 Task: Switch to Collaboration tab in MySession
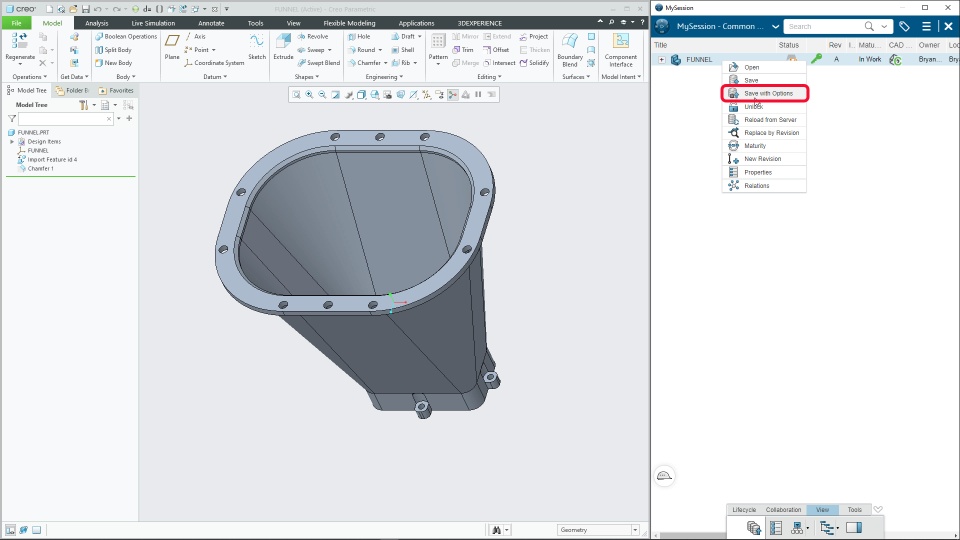pos(783,509)
